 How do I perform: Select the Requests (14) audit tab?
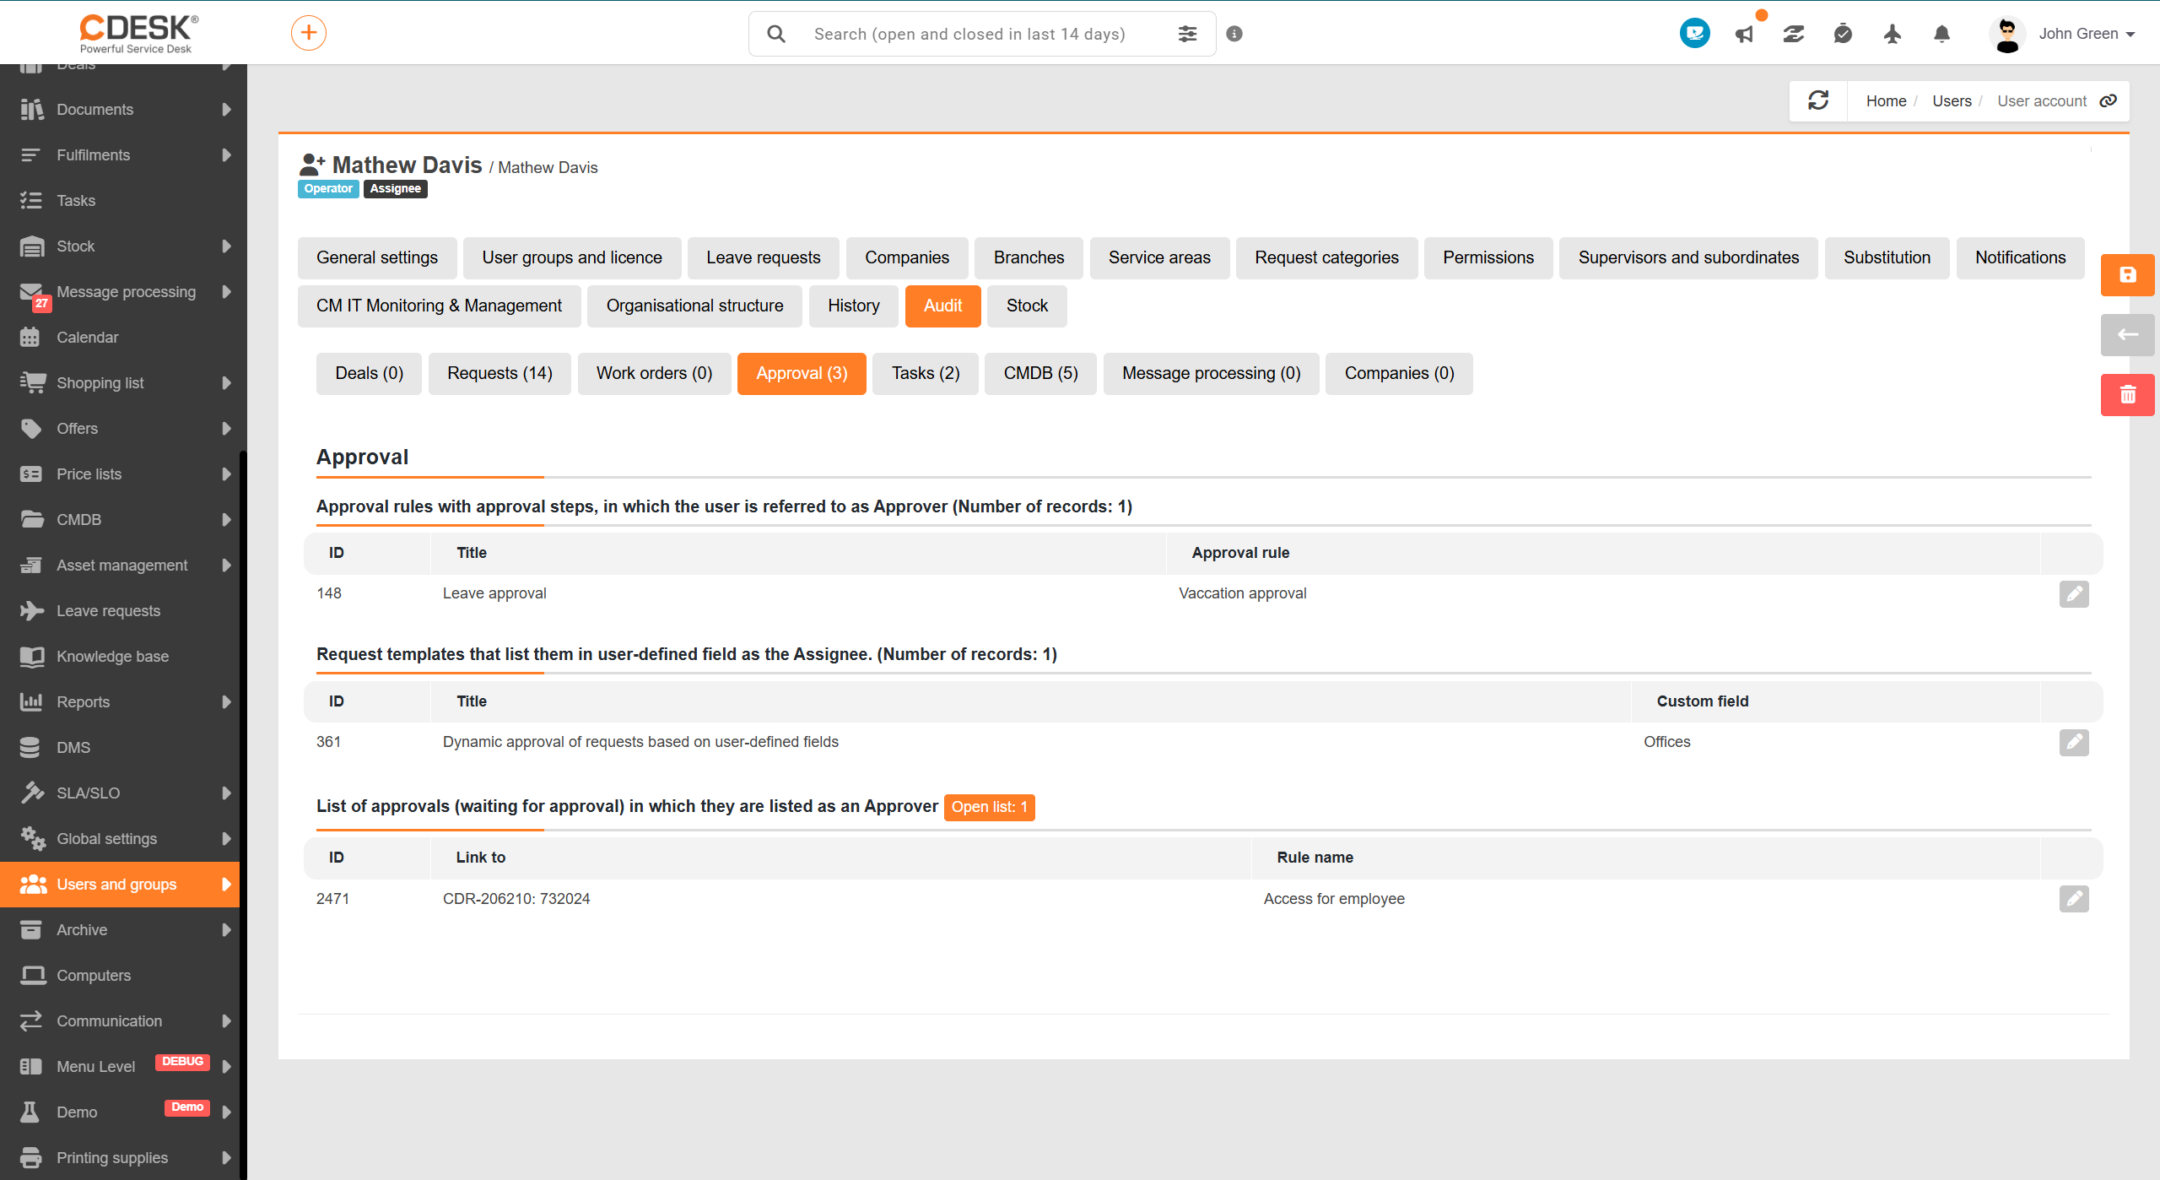(x=499, y=374)
